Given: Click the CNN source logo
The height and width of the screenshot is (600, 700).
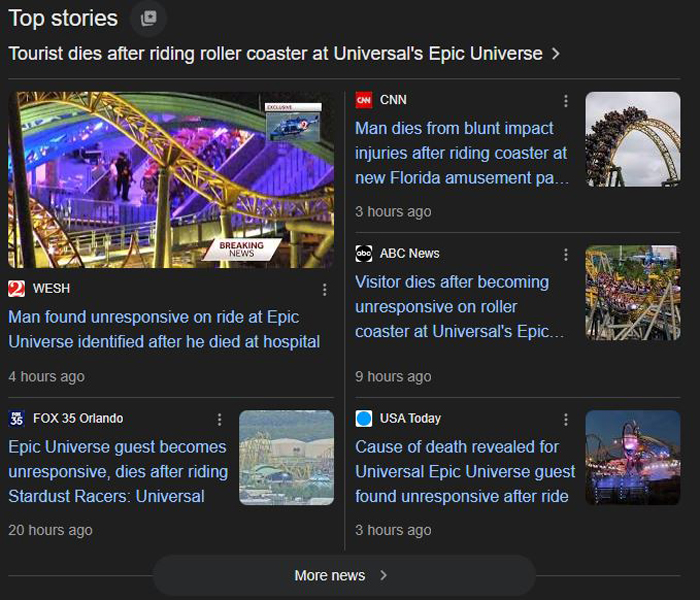Looking at the screenshot, I should coord(364,100).
